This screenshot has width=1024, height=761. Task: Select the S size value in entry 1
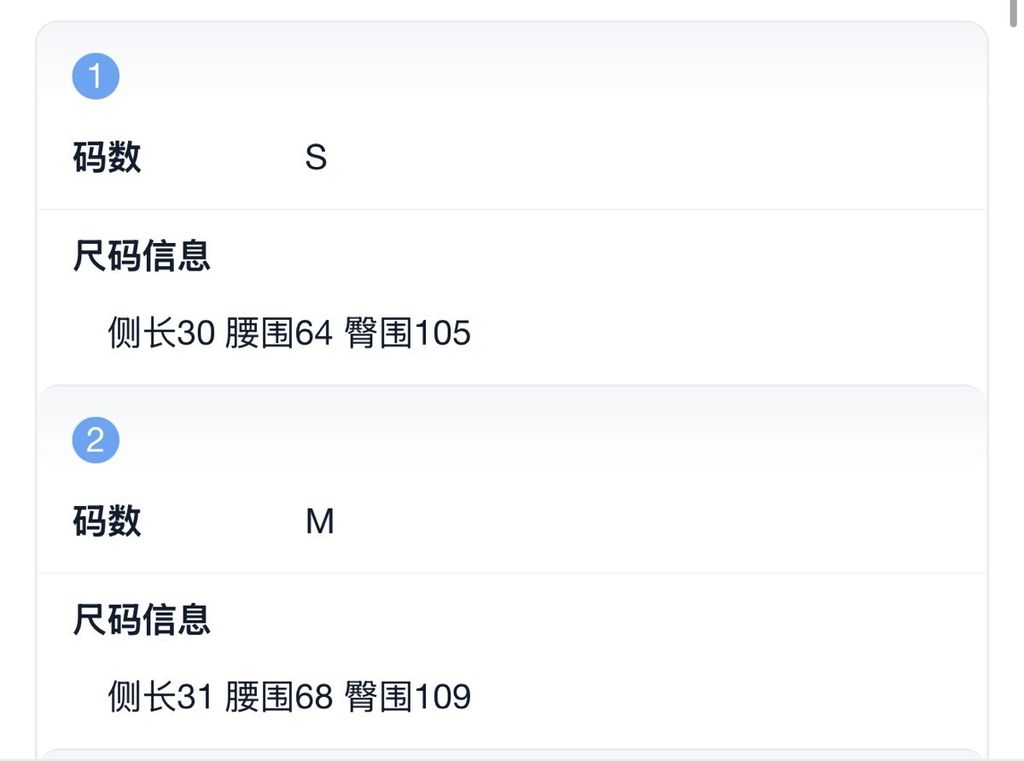318,157
